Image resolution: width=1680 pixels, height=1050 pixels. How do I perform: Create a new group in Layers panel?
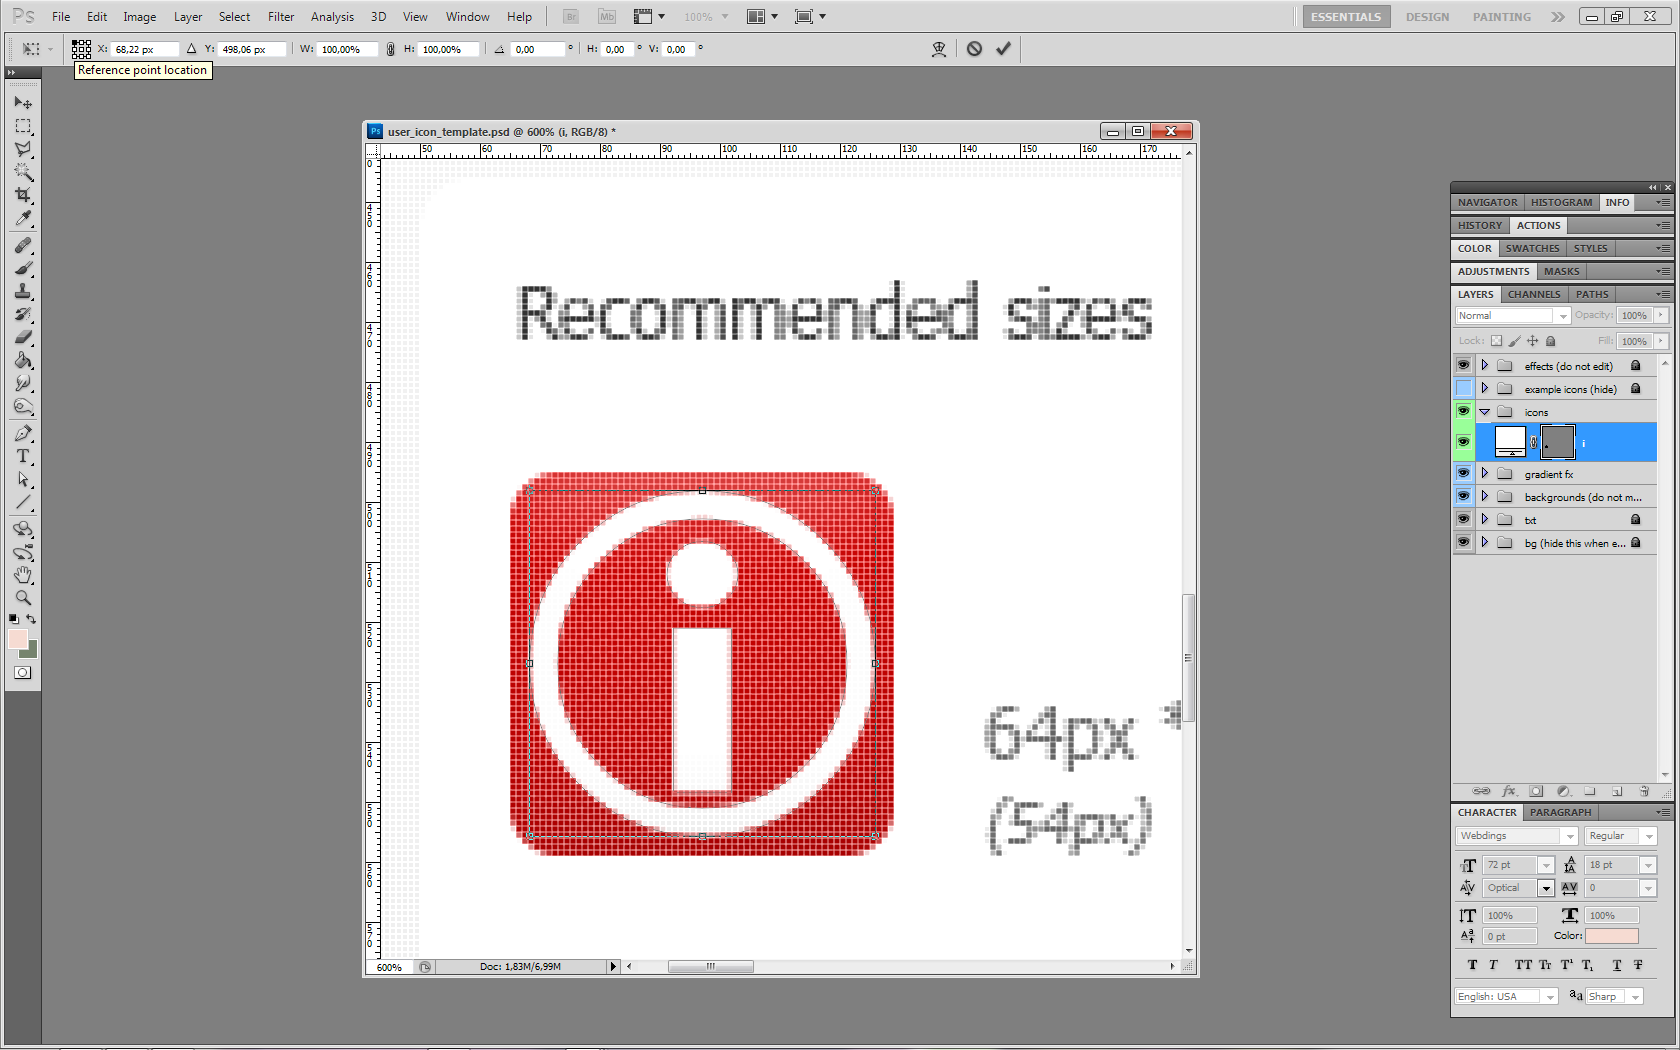[x=1590, y=791]
